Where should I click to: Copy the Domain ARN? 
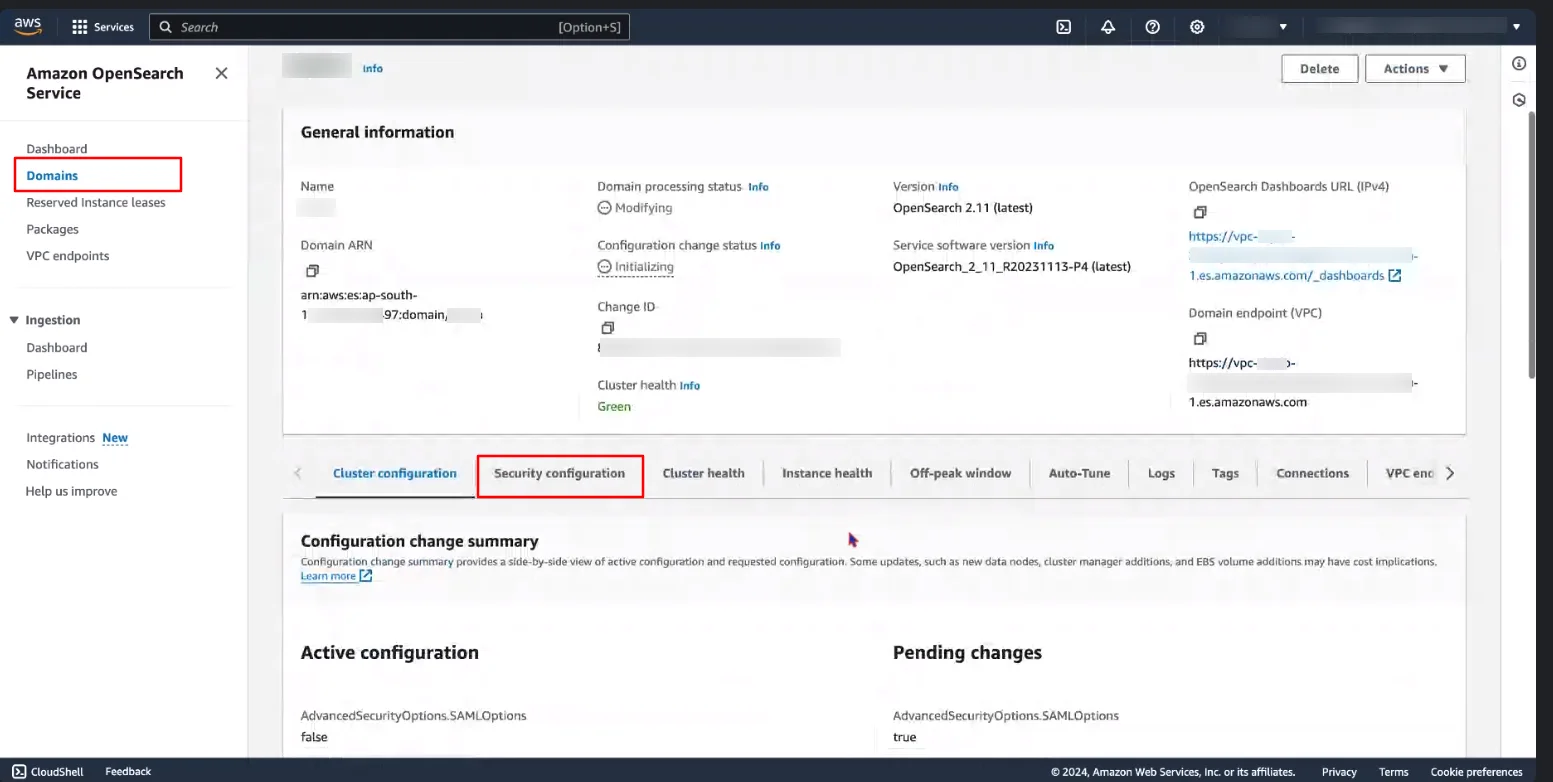[x=312, y=271]
